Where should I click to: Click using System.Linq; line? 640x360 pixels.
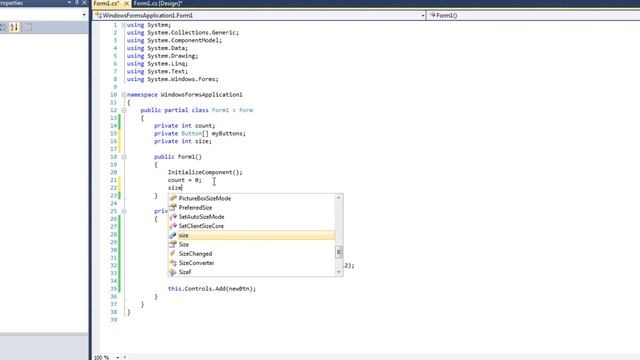pos(157,64)
